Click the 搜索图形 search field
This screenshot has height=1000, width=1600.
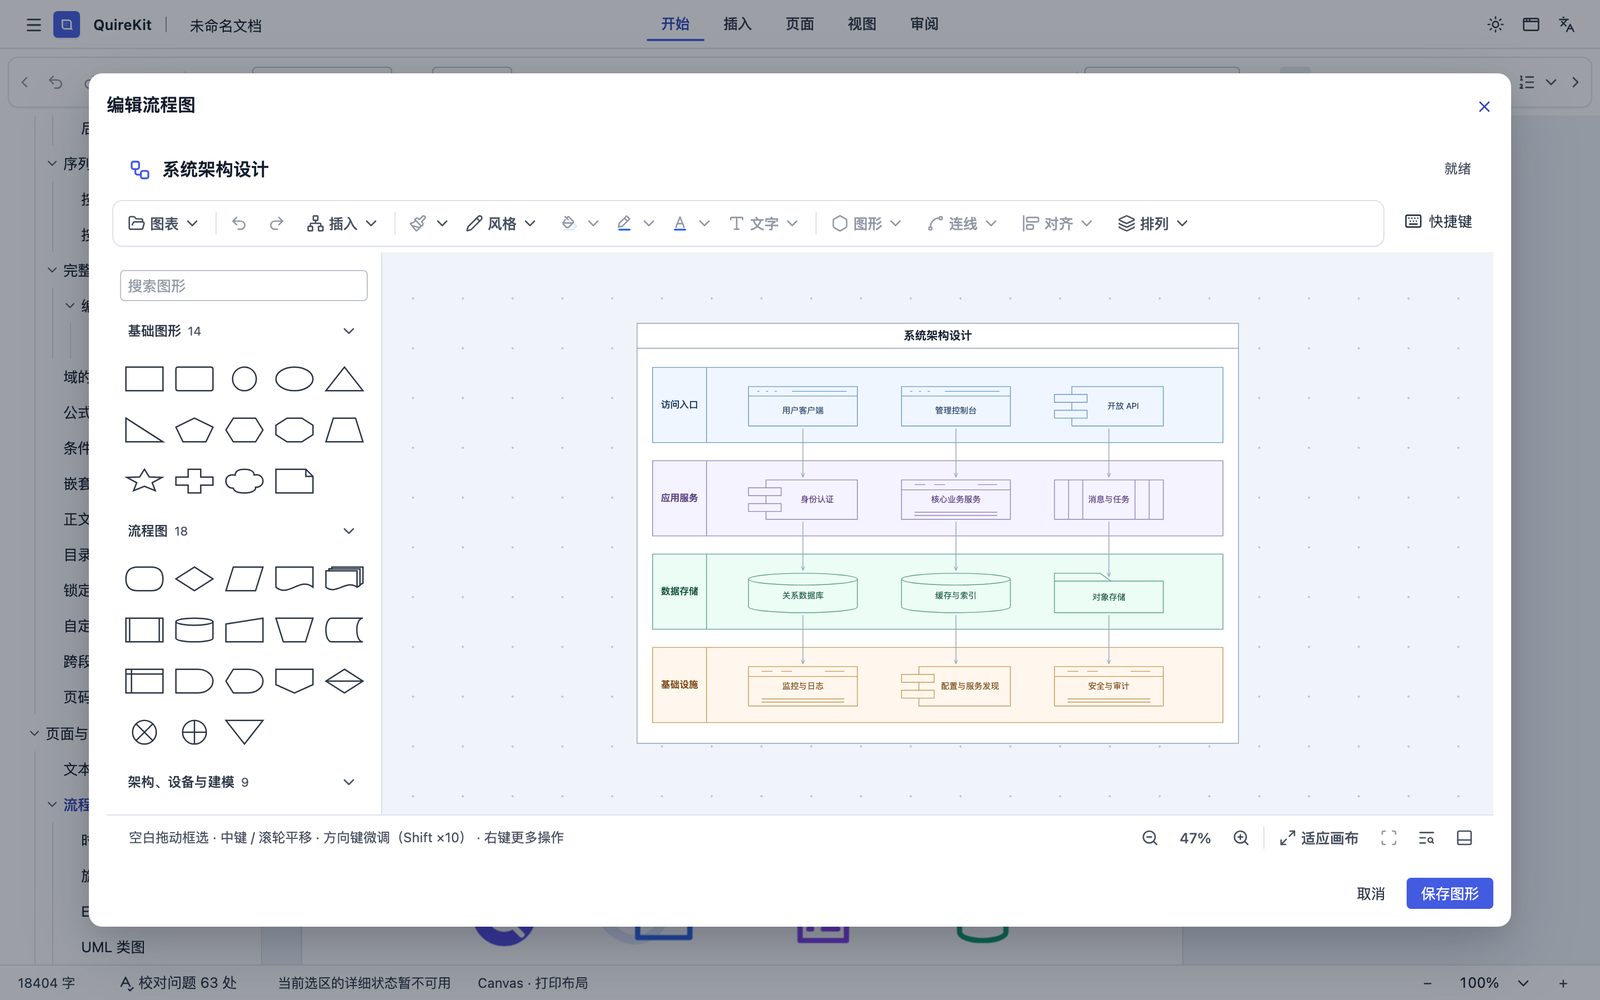tap(244, 285)
